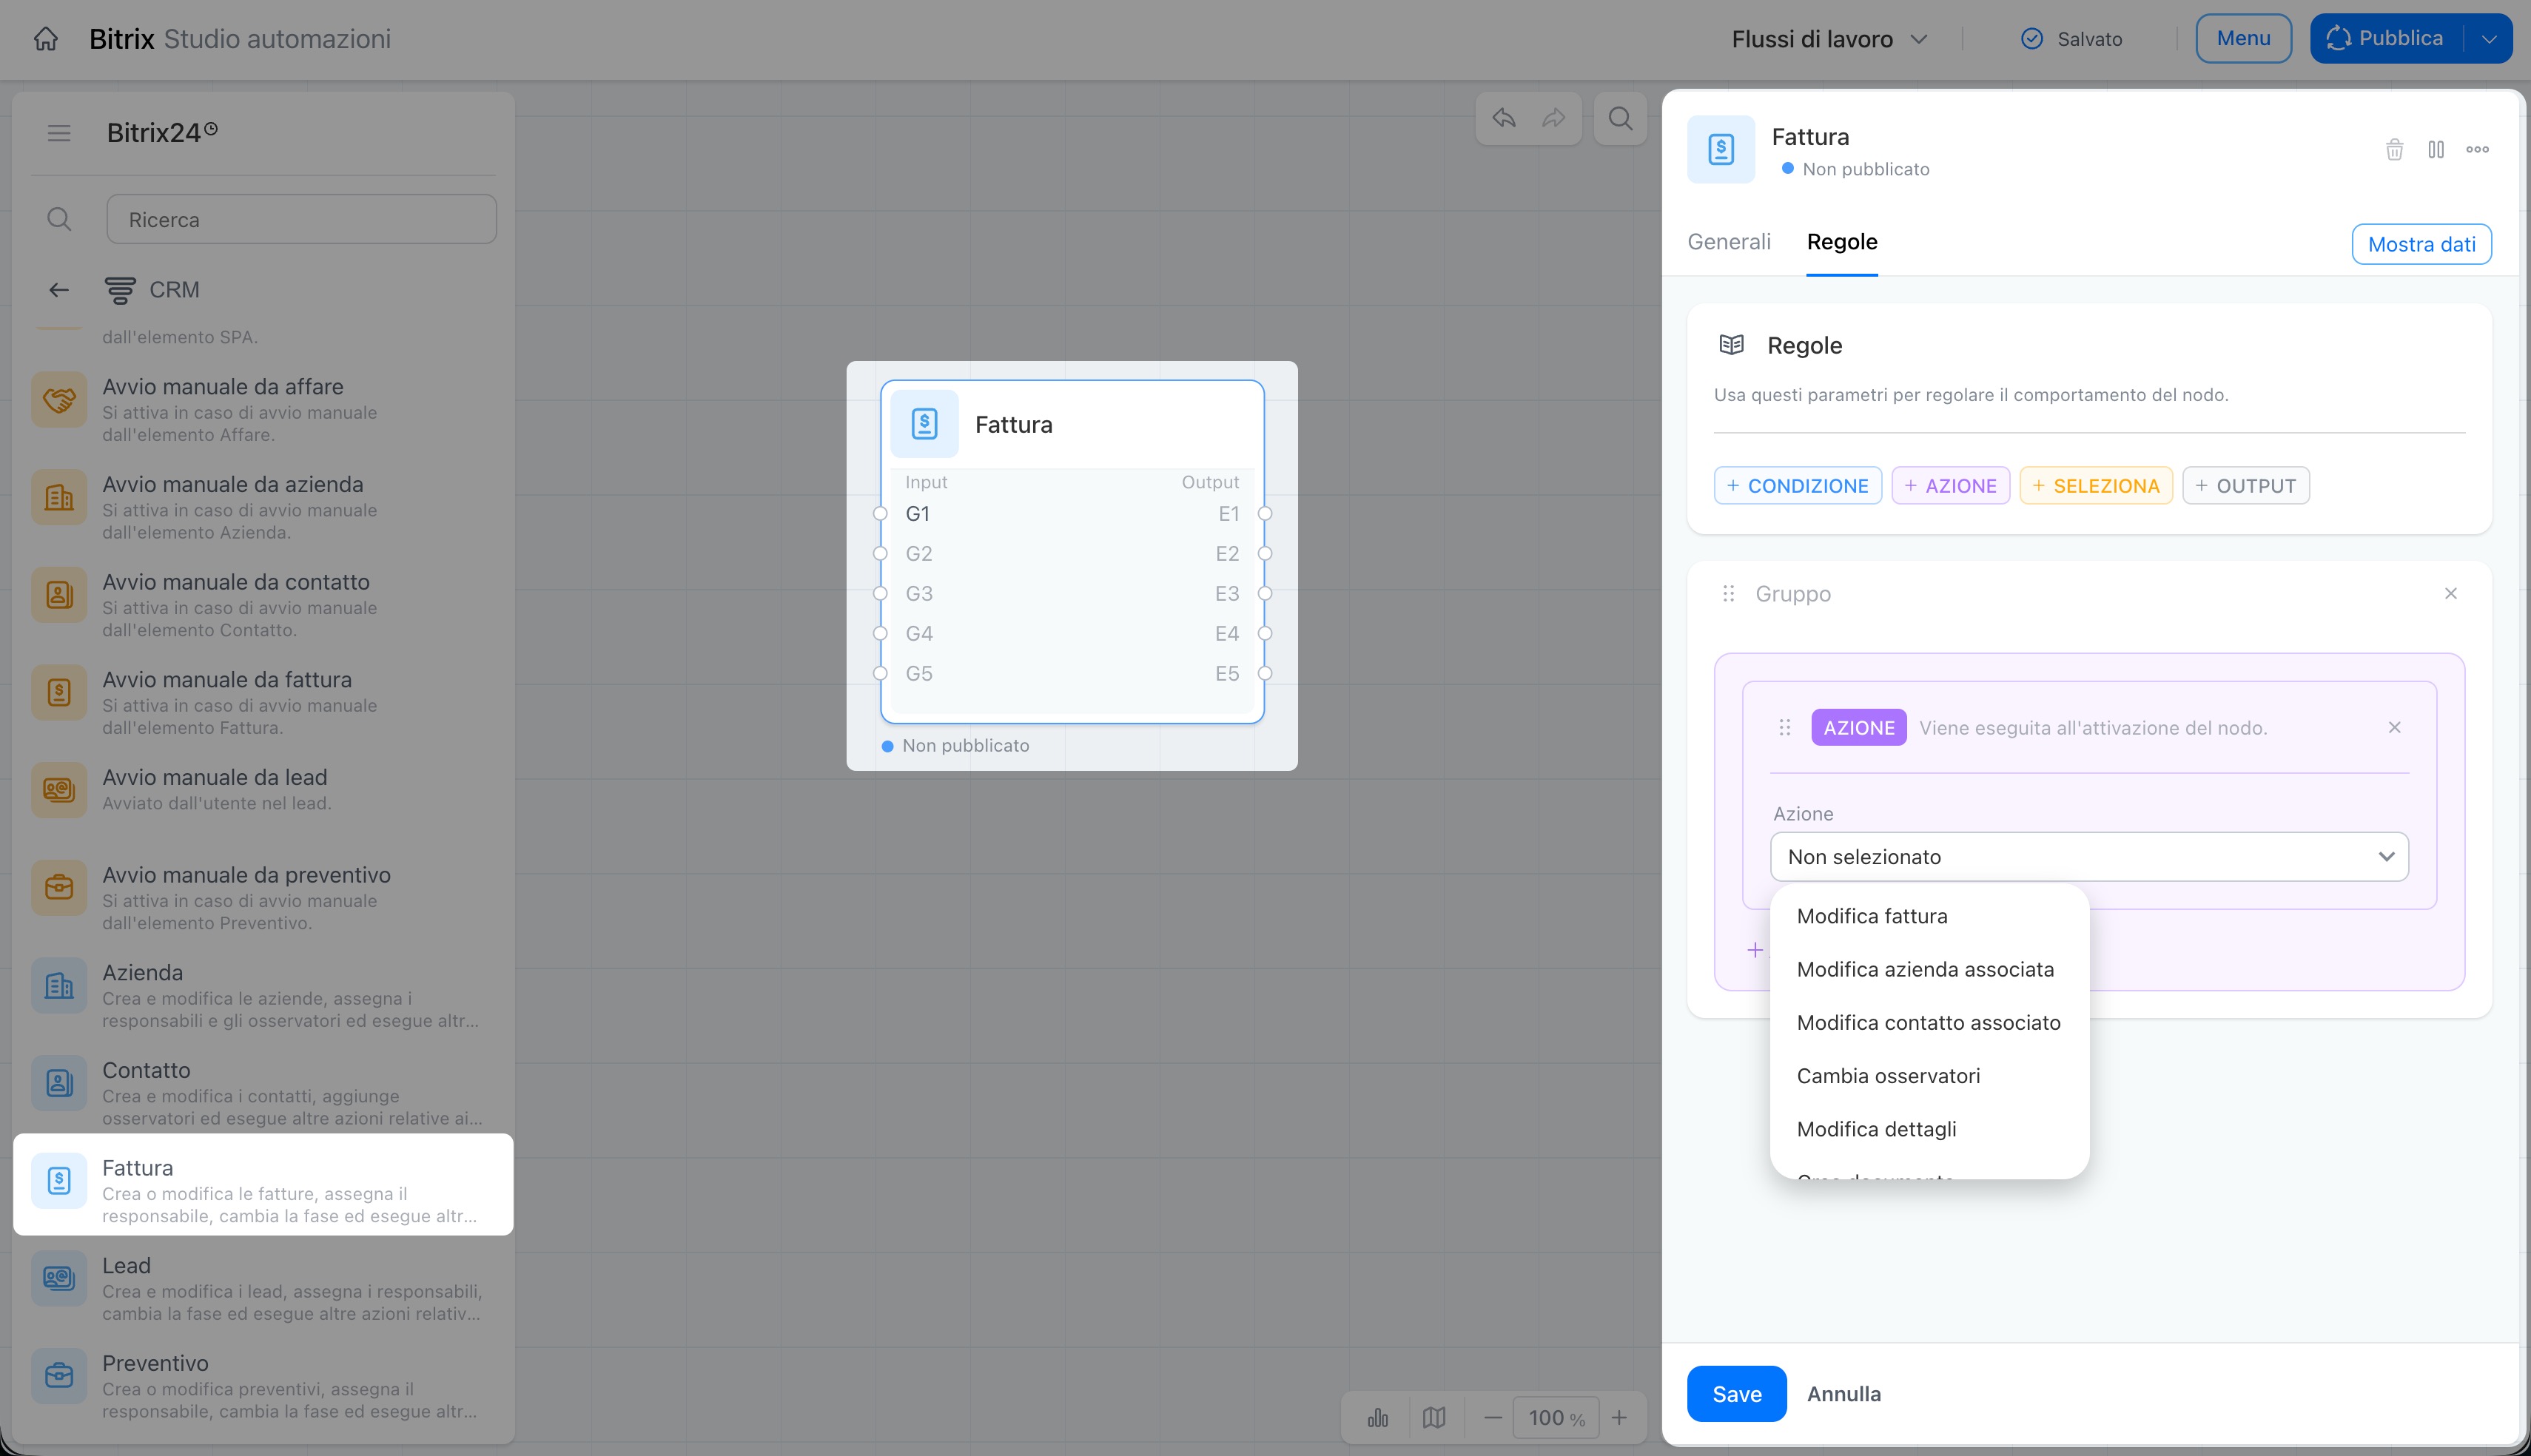This screenshot has height=1456, width=2531.
Task: Choose Modifica azienda associata option
Action: (1925, 970)
